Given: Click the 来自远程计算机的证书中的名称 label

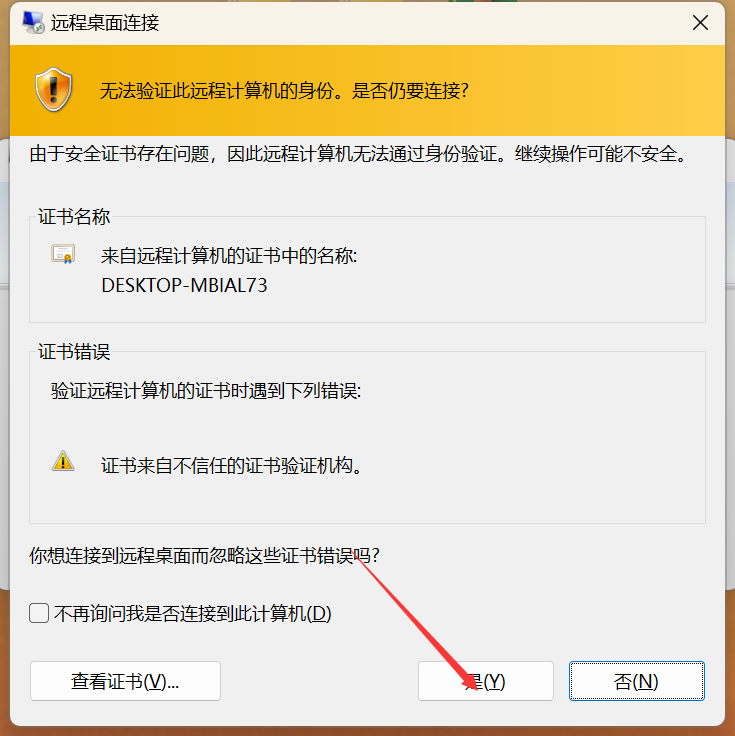Looking at the screenshot, I should coord(229,256).
